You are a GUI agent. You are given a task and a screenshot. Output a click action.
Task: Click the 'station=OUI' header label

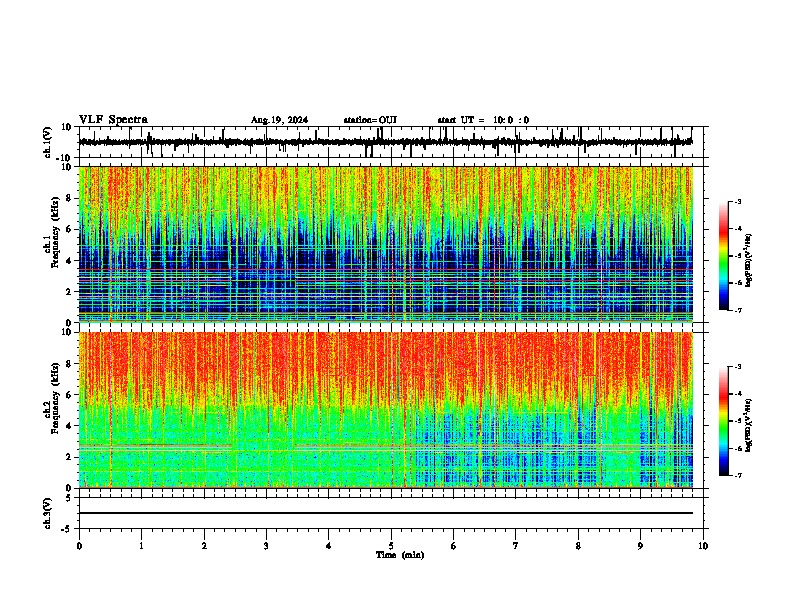[370, 120]
